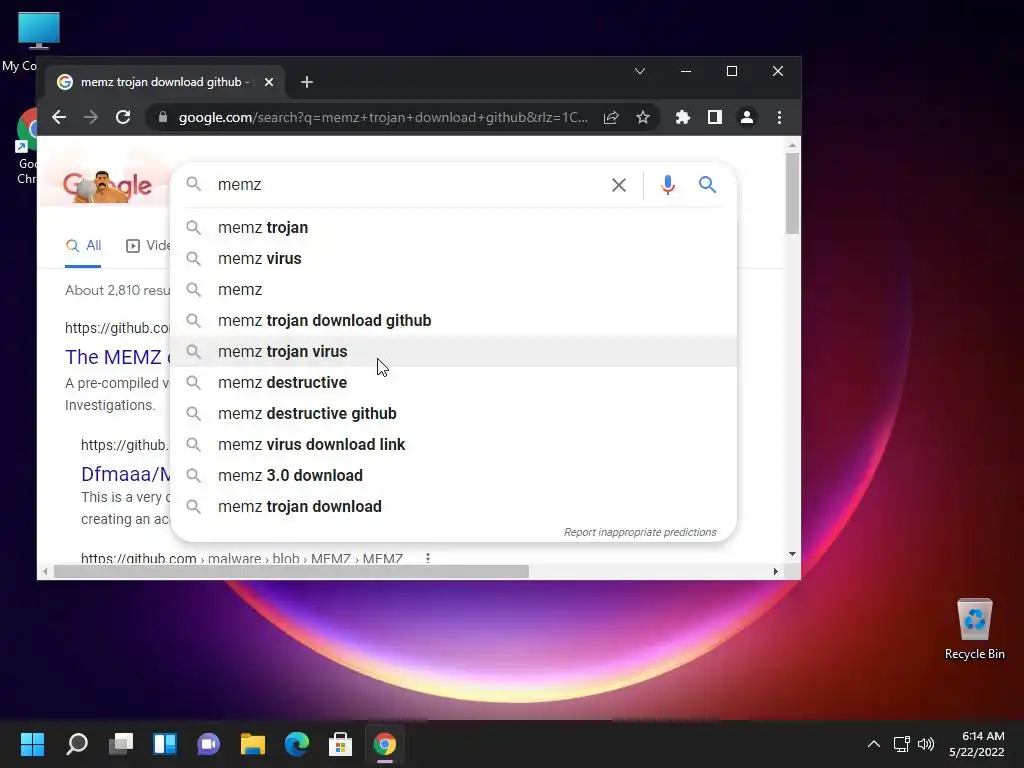Open File Explorer on the taskbar
1024x768 pixels.
coord(253,744)
